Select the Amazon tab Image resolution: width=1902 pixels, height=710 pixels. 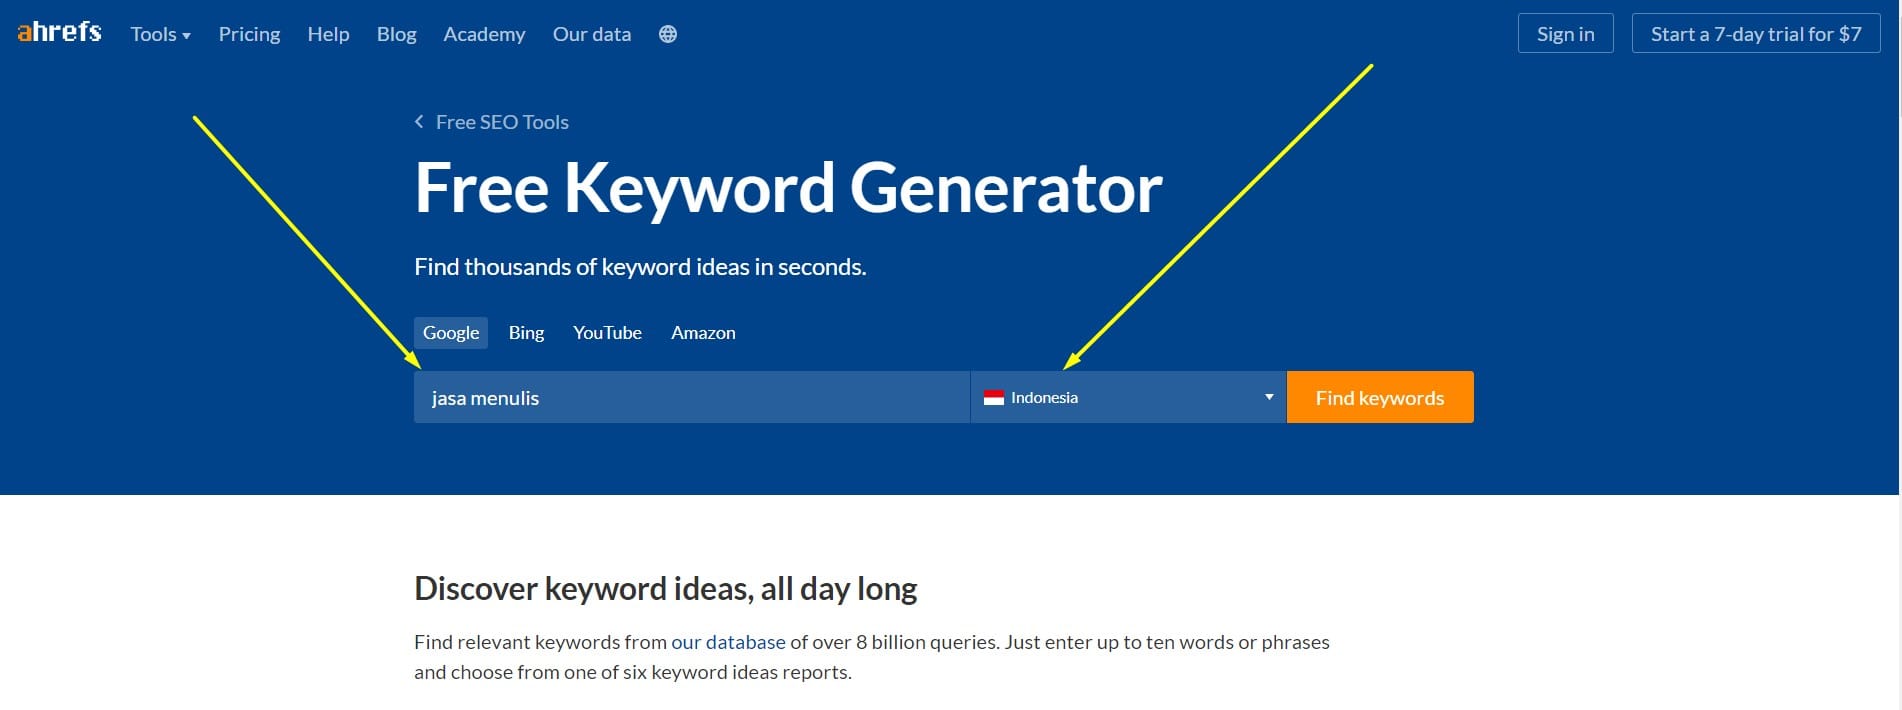(x=703, y=333)
